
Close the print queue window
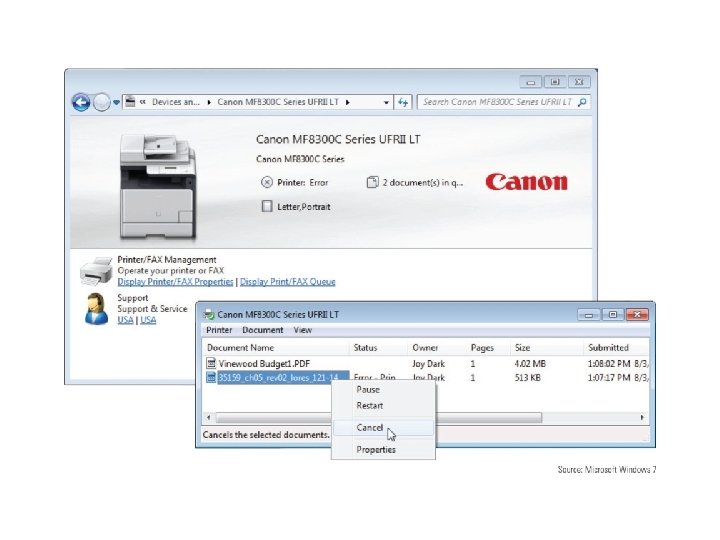(637, 315)
